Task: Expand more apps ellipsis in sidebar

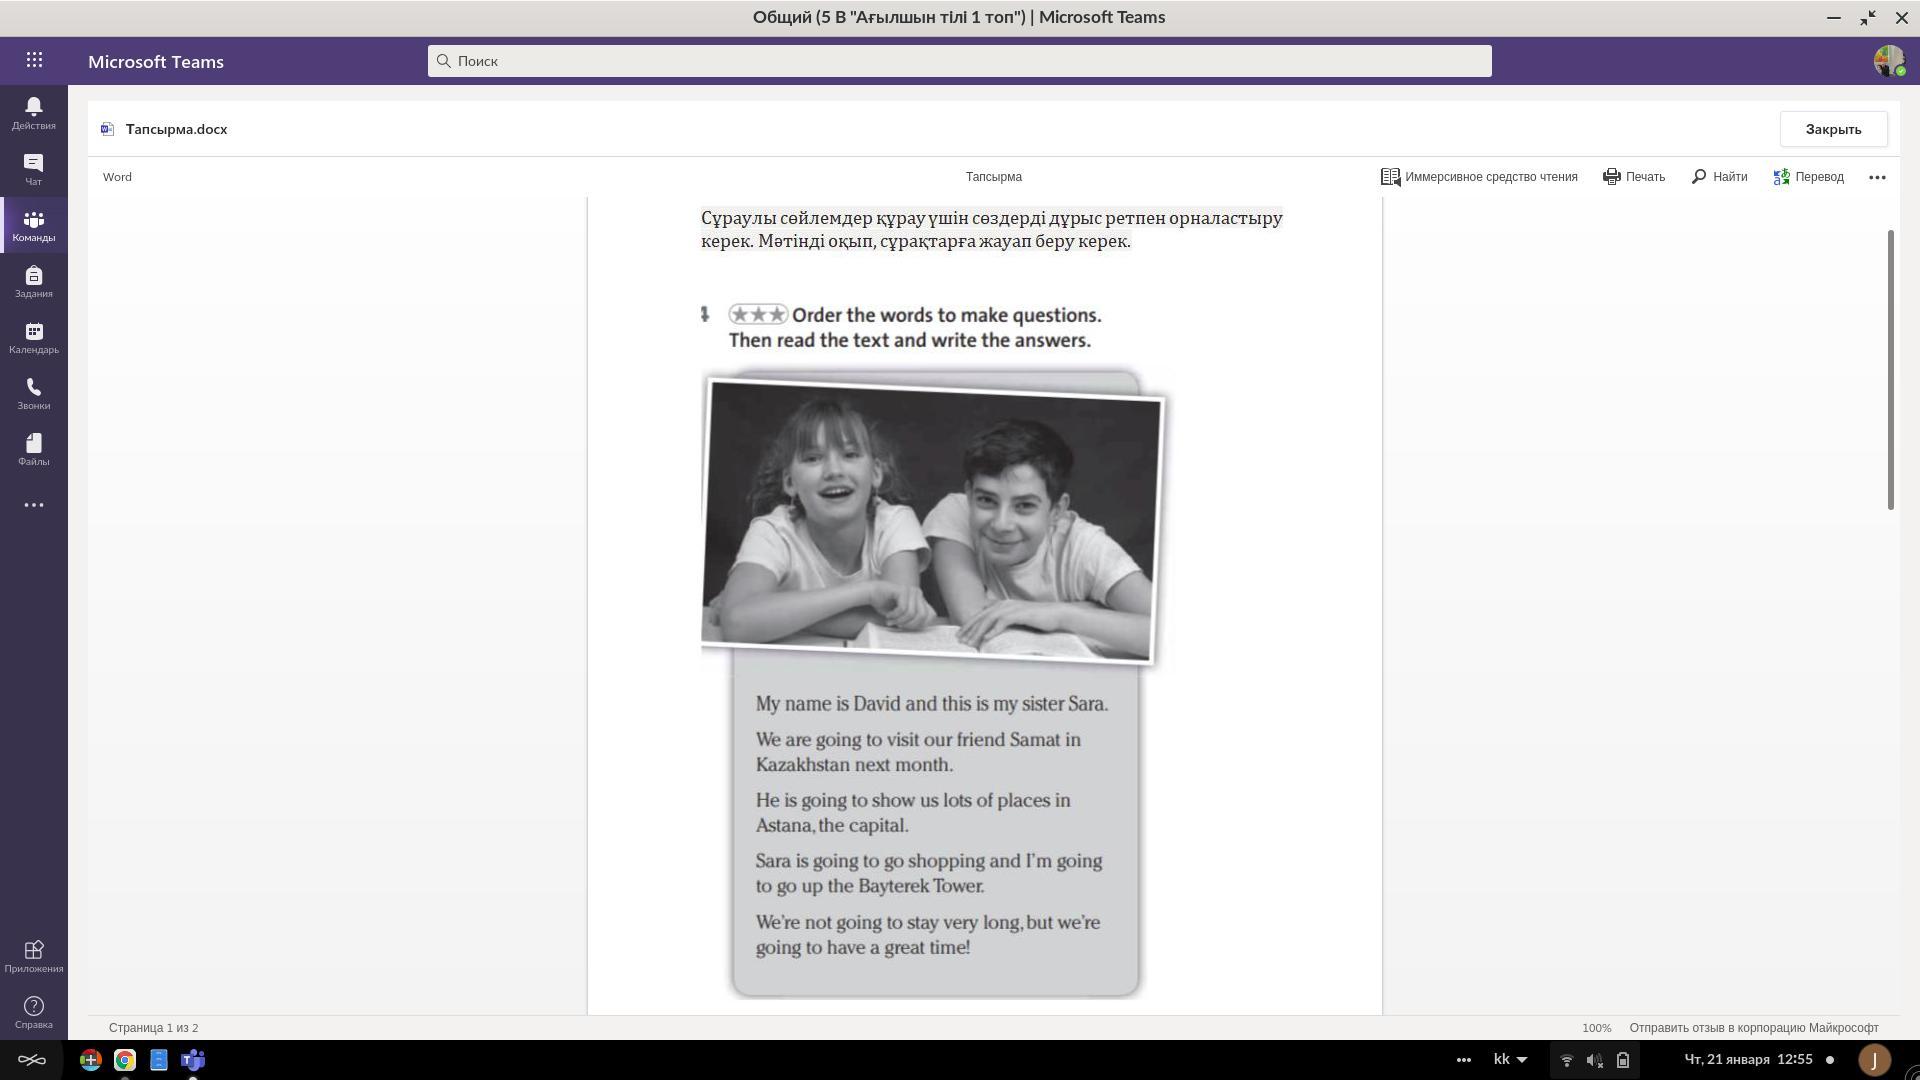Action: tap(33, 505)
